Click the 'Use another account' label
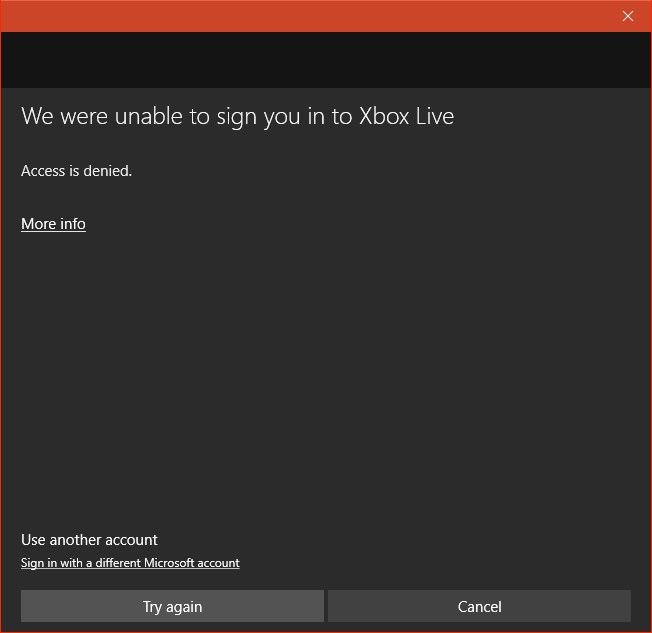 tap(89, 540)
